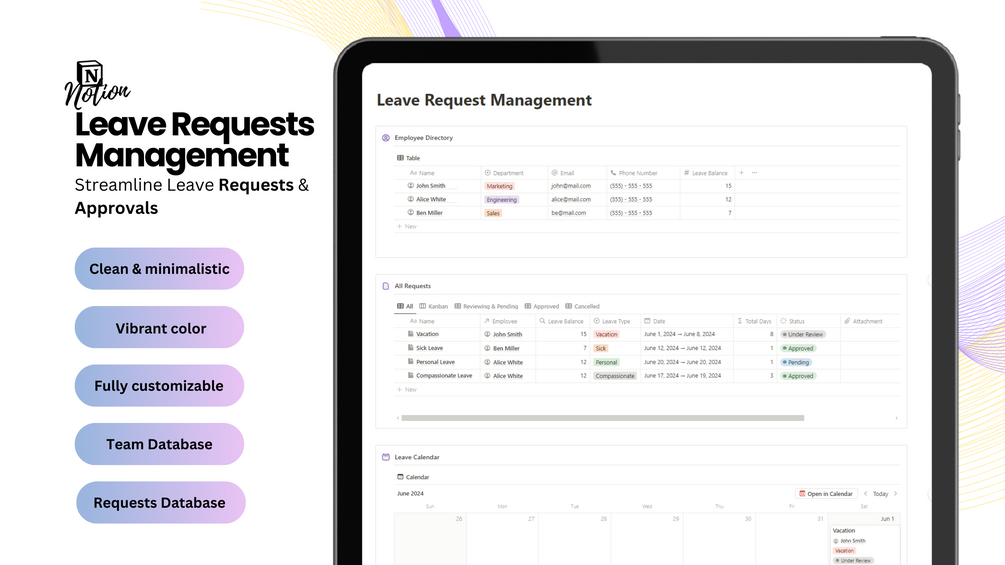Open the Phone Number column header menu
Image resolution: width=1005 pixels, height=565 pixels.
(633, 173)
